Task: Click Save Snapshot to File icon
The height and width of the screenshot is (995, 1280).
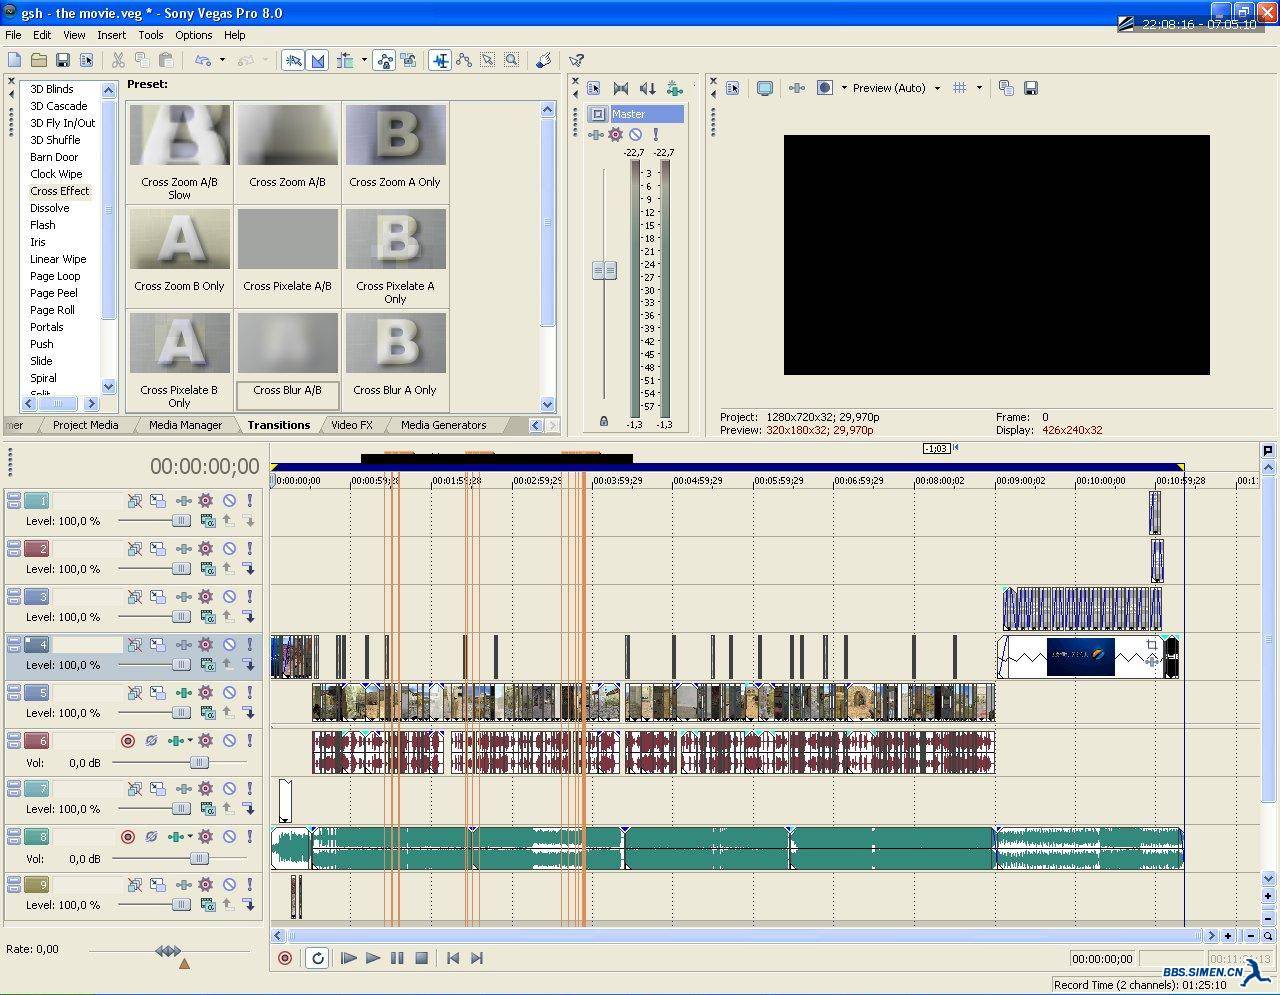Action: [x=1031, y=88]
